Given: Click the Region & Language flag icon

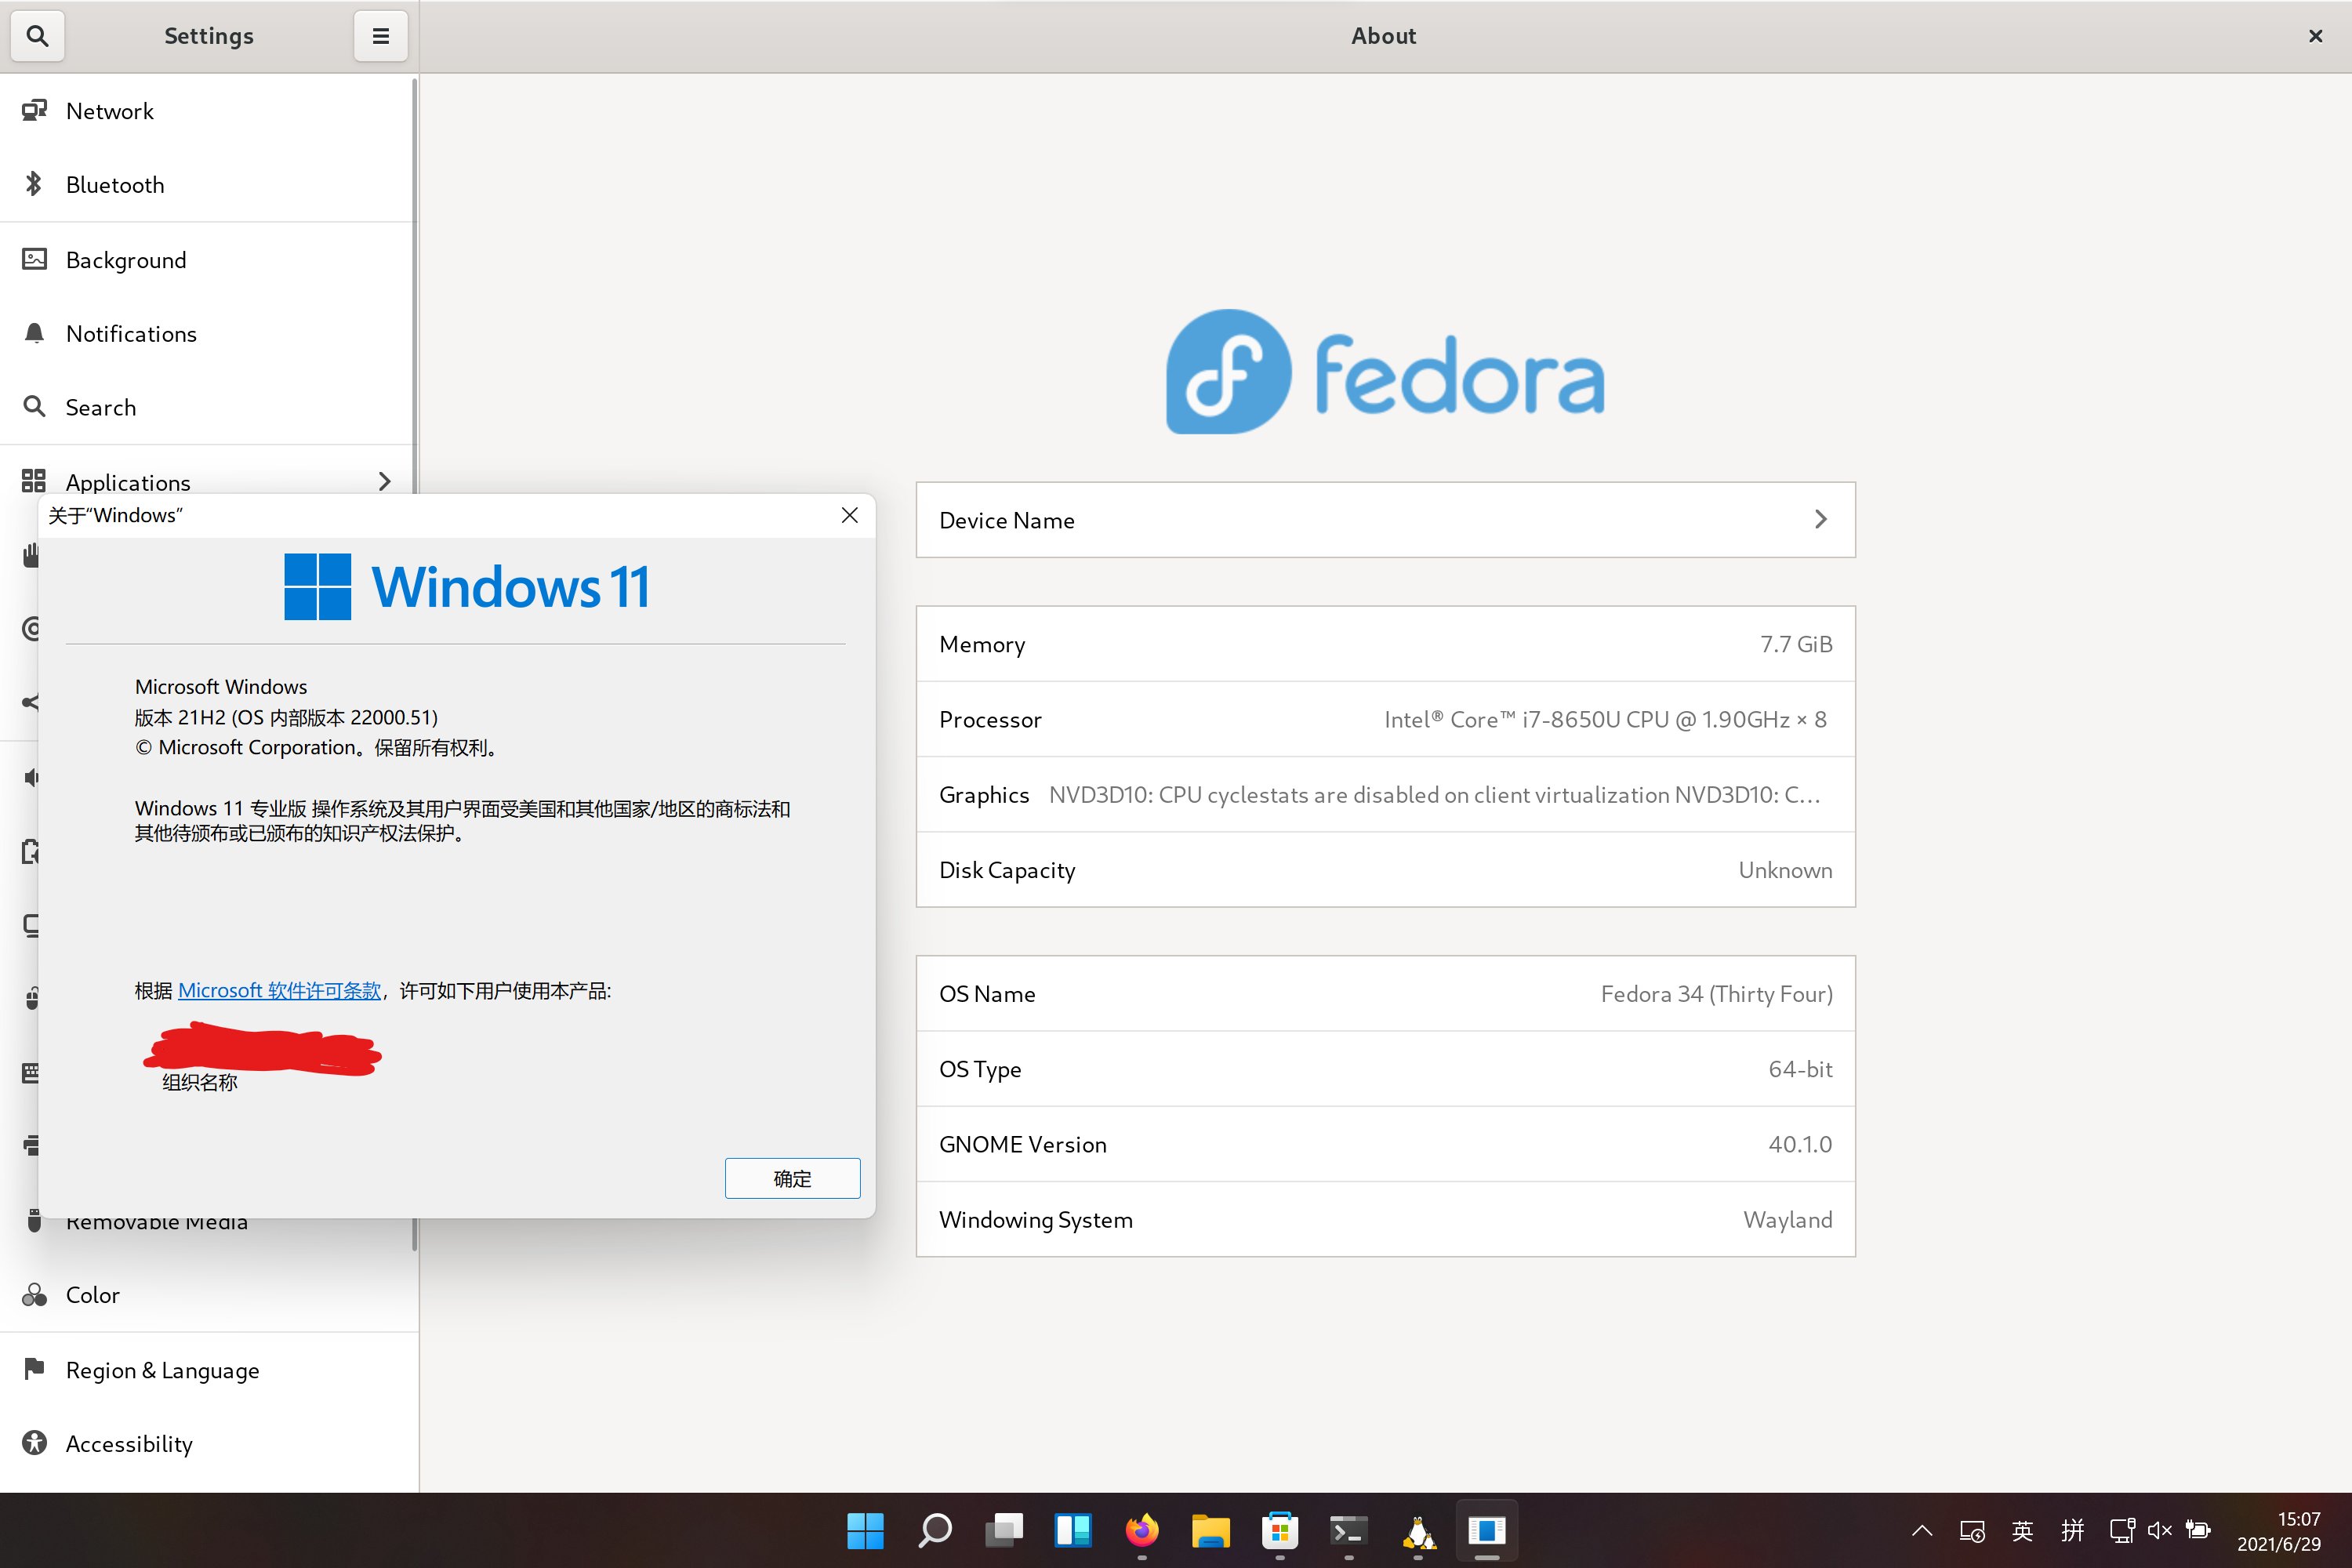Looking at the screenshot, I should pos(34,1368).
